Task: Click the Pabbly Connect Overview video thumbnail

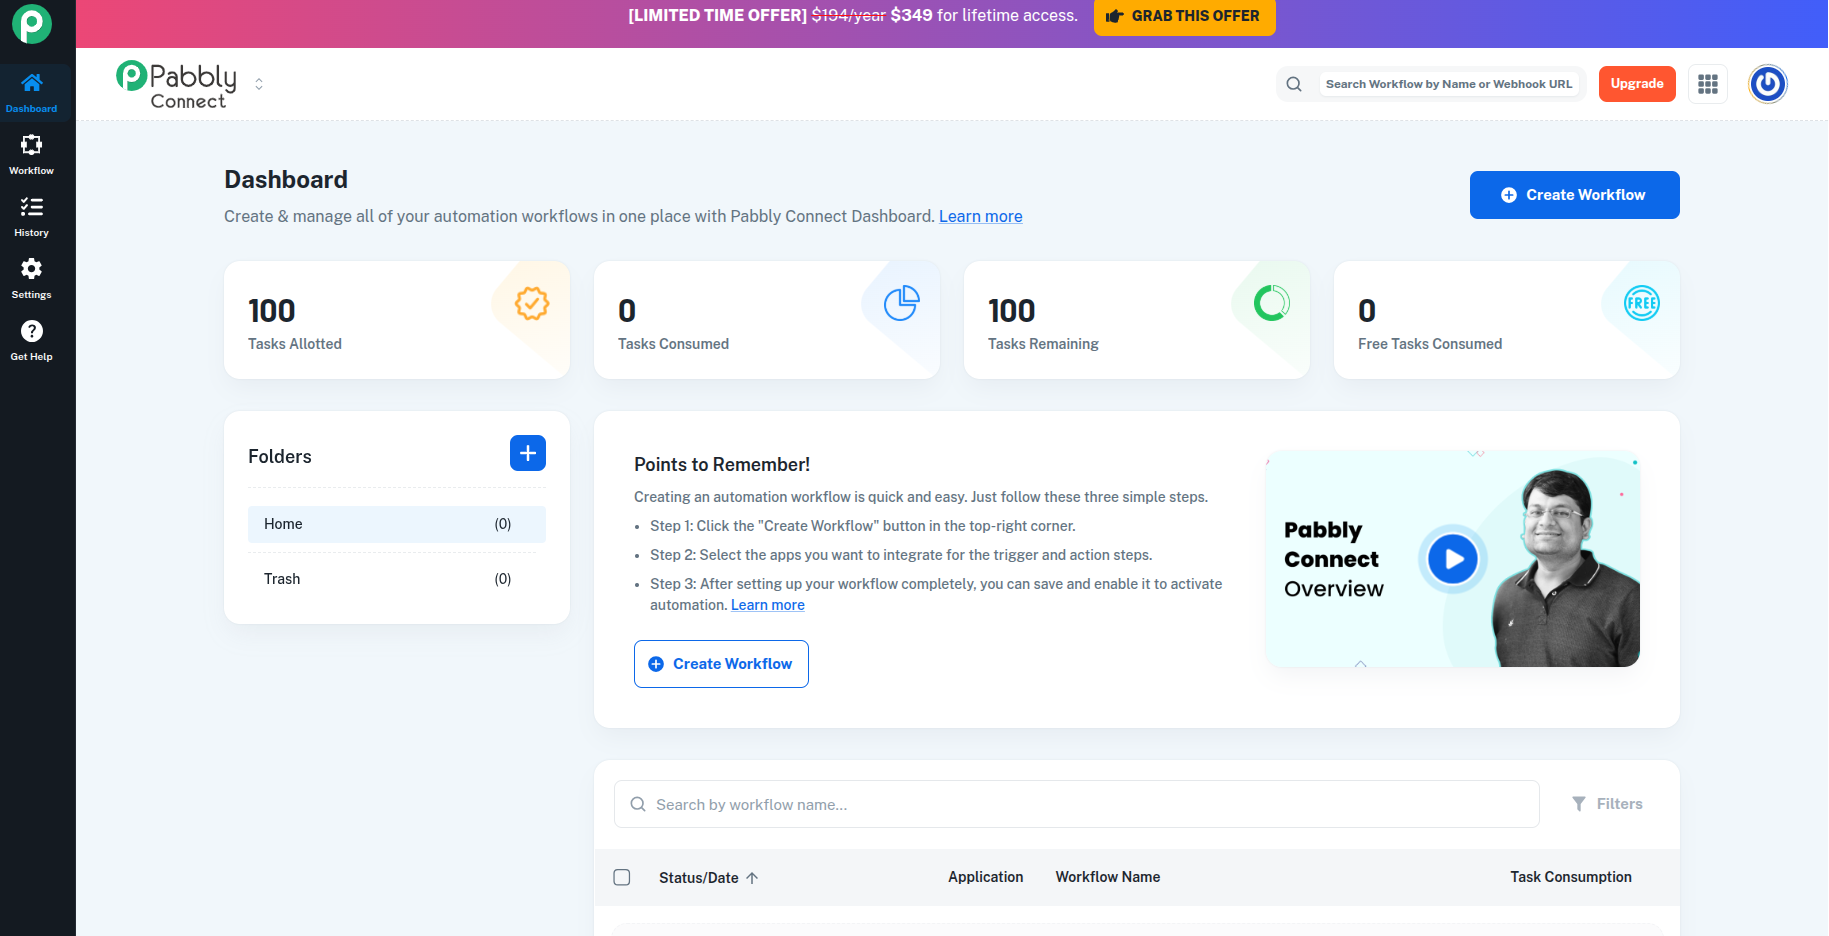Action: click(x=1452, y=559)
